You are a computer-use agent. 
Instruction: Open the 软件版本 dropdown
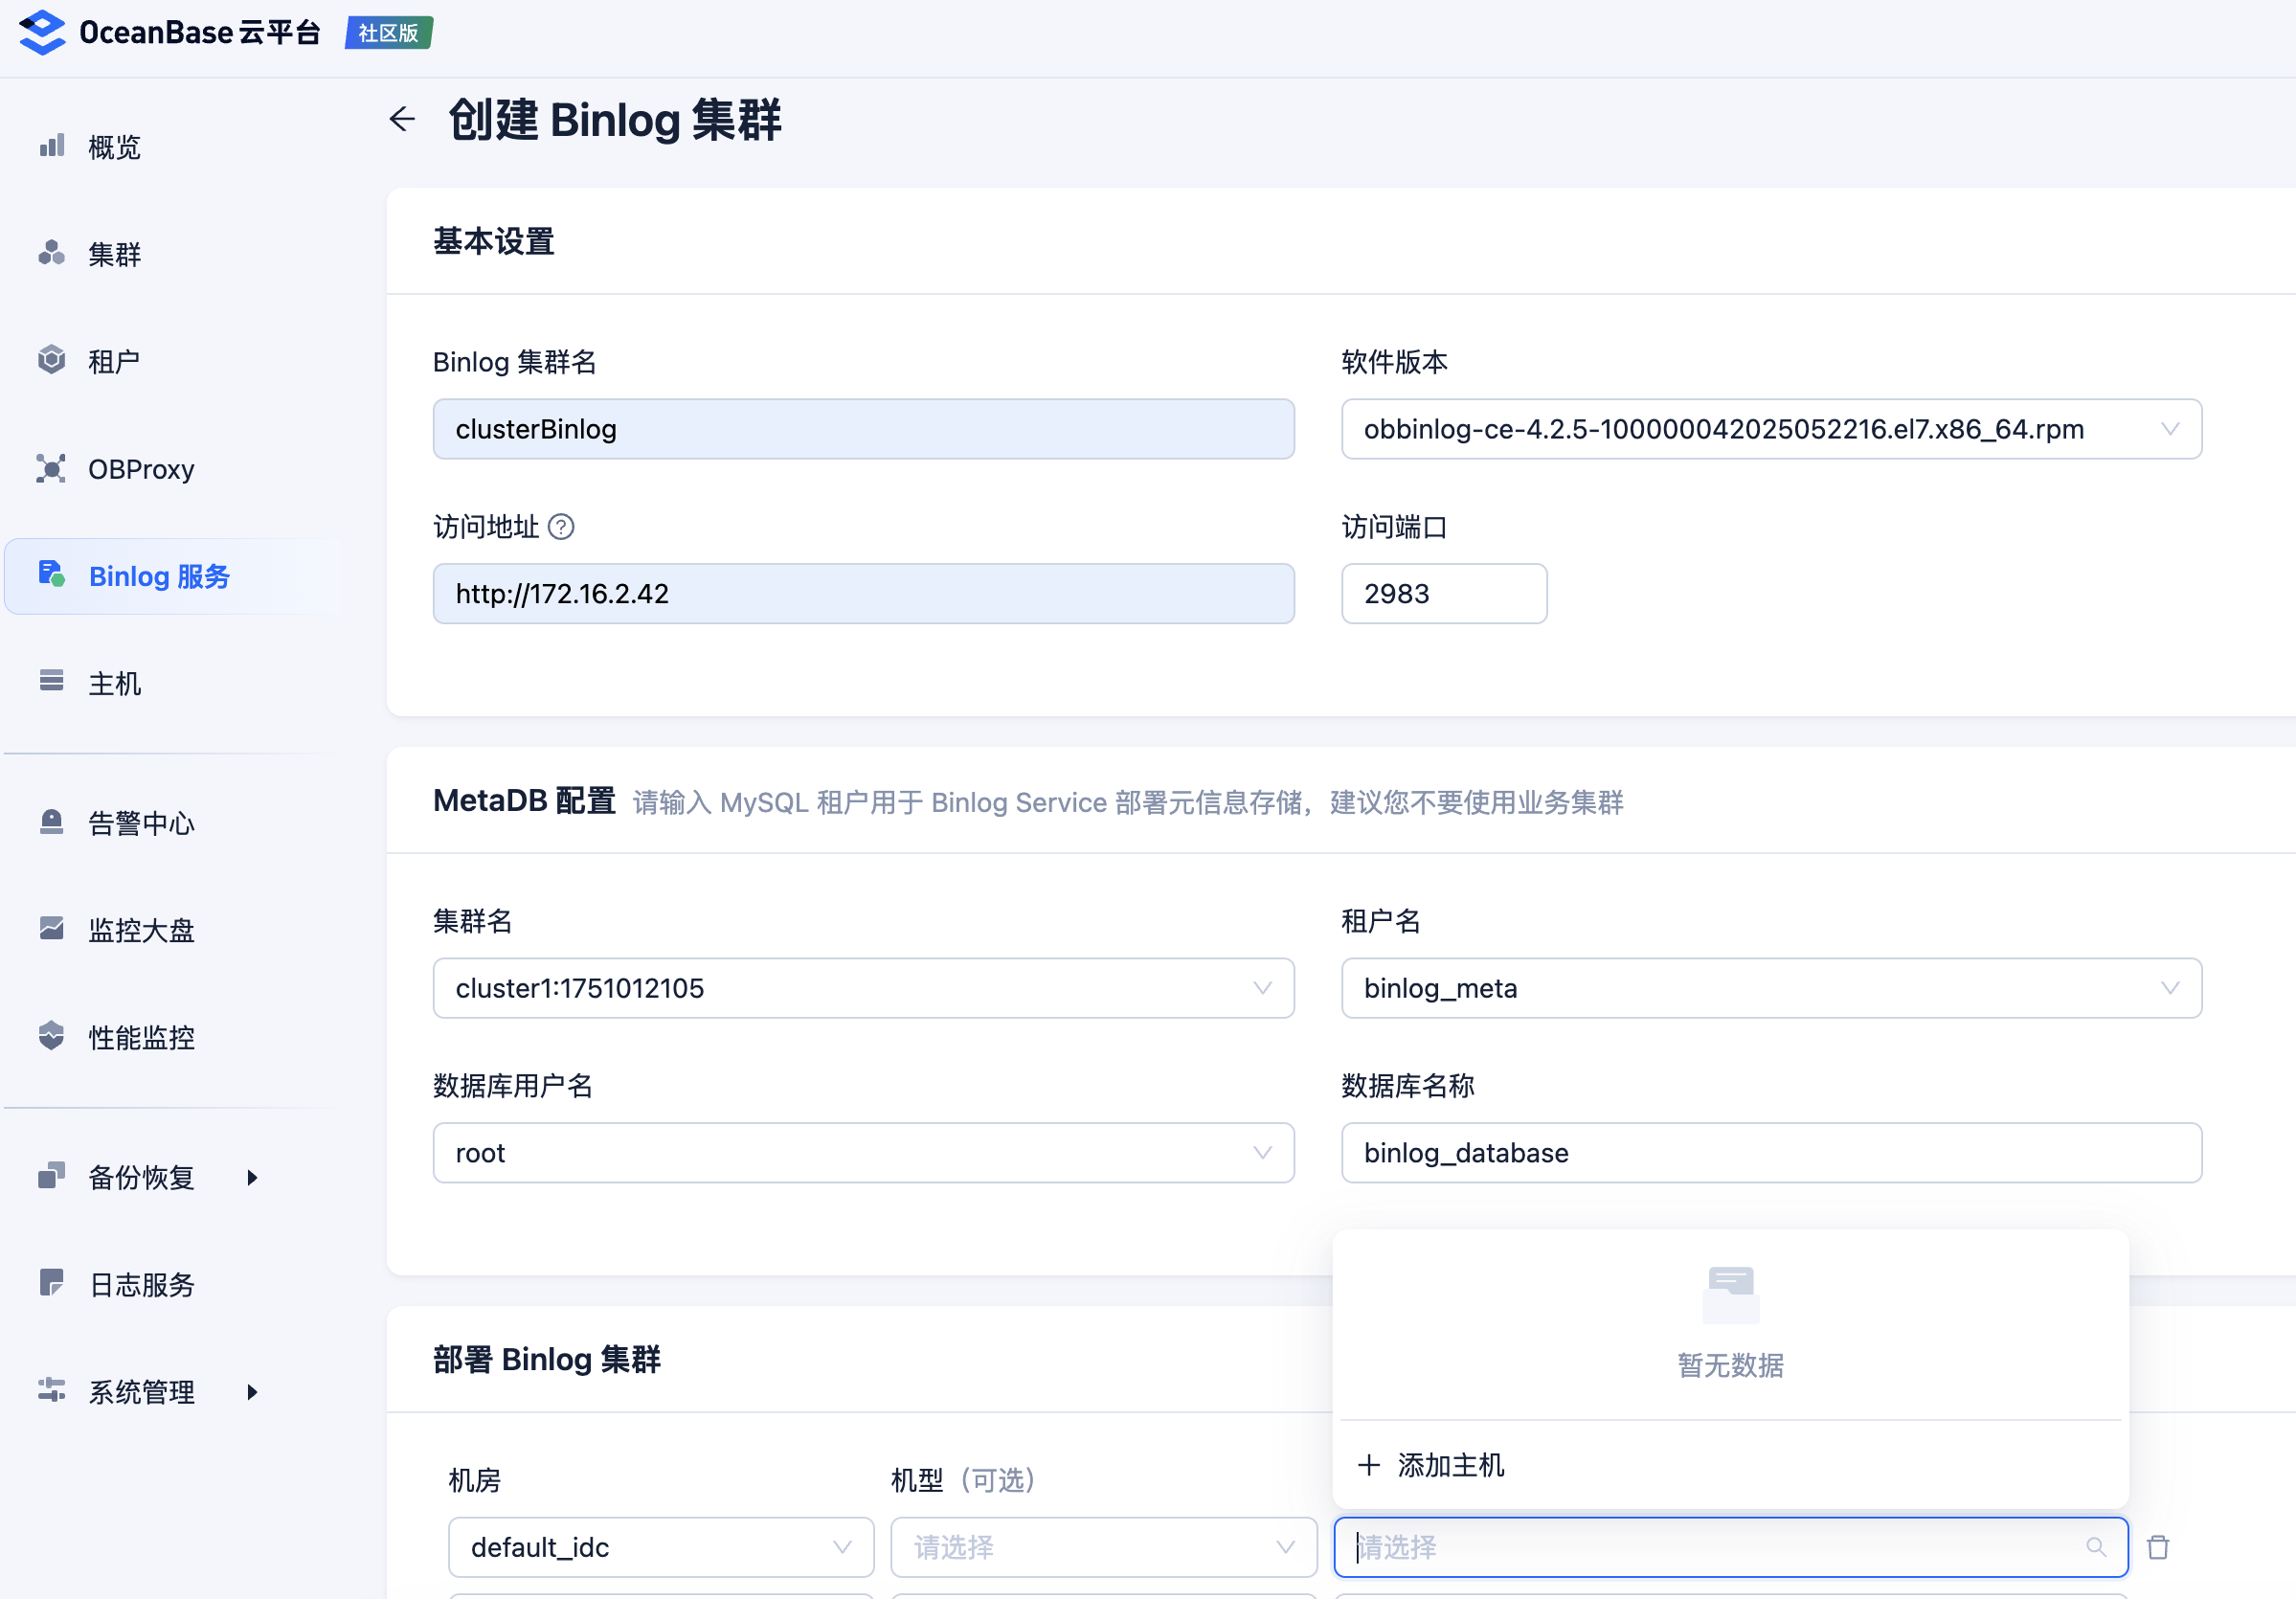[x=1771, y=429]
